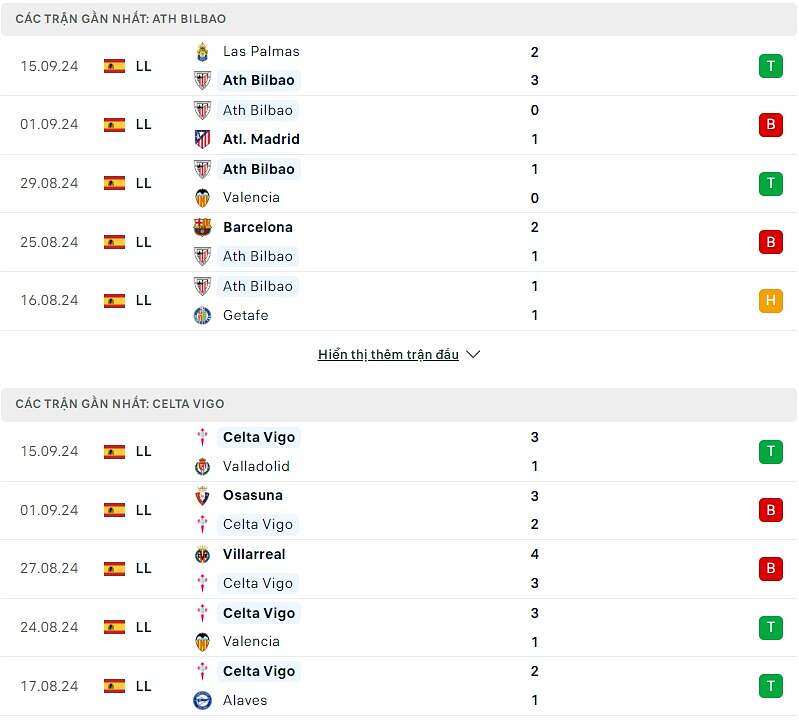Click the orange H badge for Getafe match

(770, 301)
